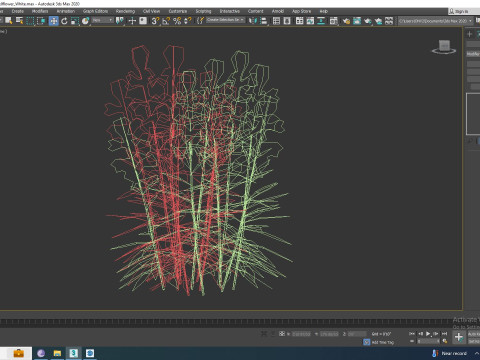
Task: Open the Create Selection Set dropdown
Action: [x=226, y=20]
